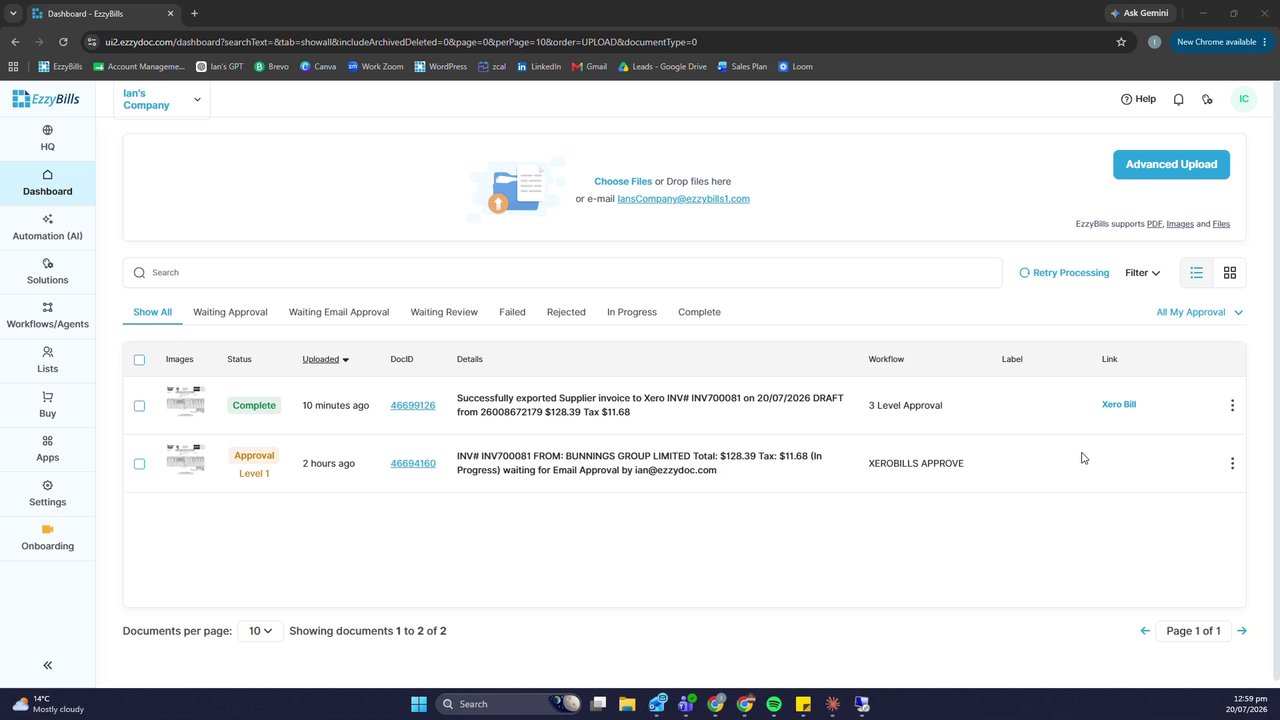Viewport: 1280px width, 720px height.
Task: Open the Xero Bill link
Action: (1119, 404)
